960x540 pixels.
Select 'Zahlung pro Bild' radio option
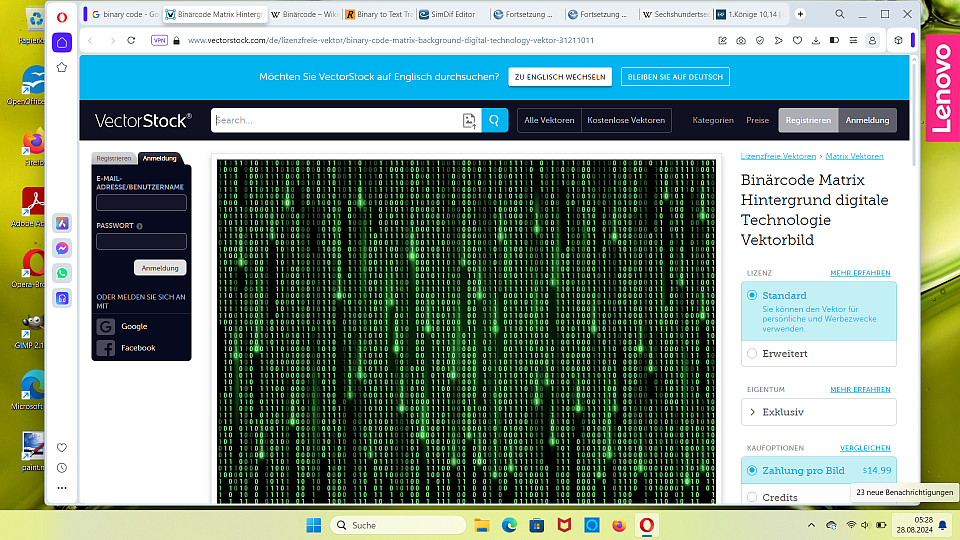coord(752,470)
